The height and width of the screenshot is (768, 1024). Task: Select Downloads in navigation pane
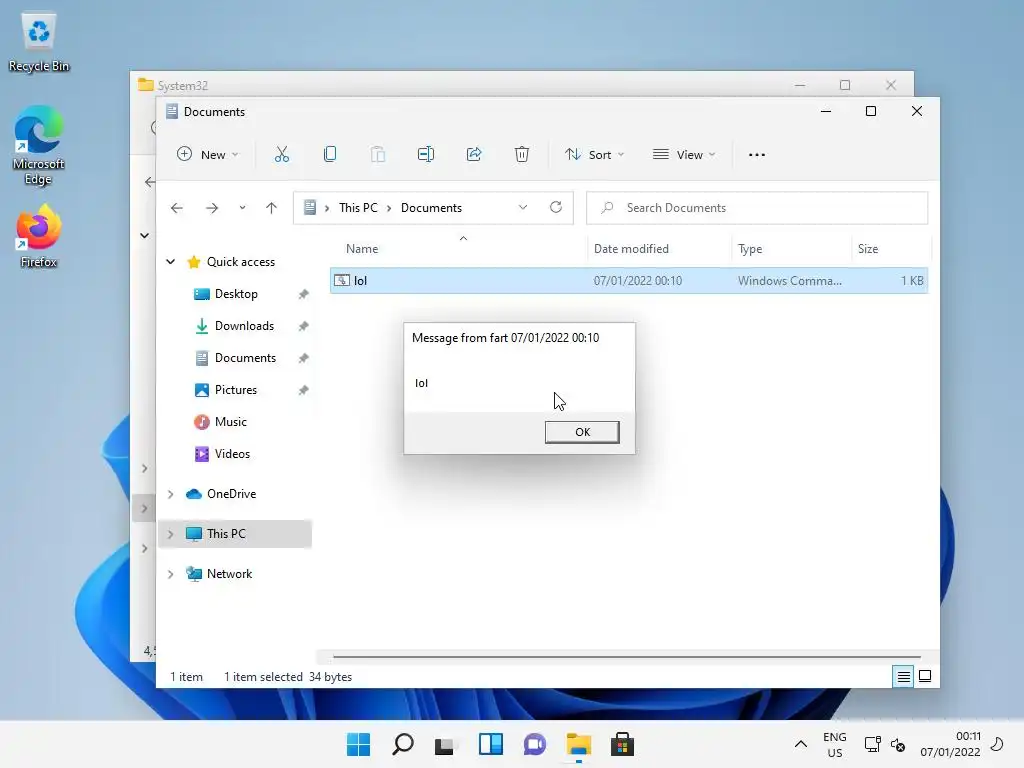[x=244, y=326]
